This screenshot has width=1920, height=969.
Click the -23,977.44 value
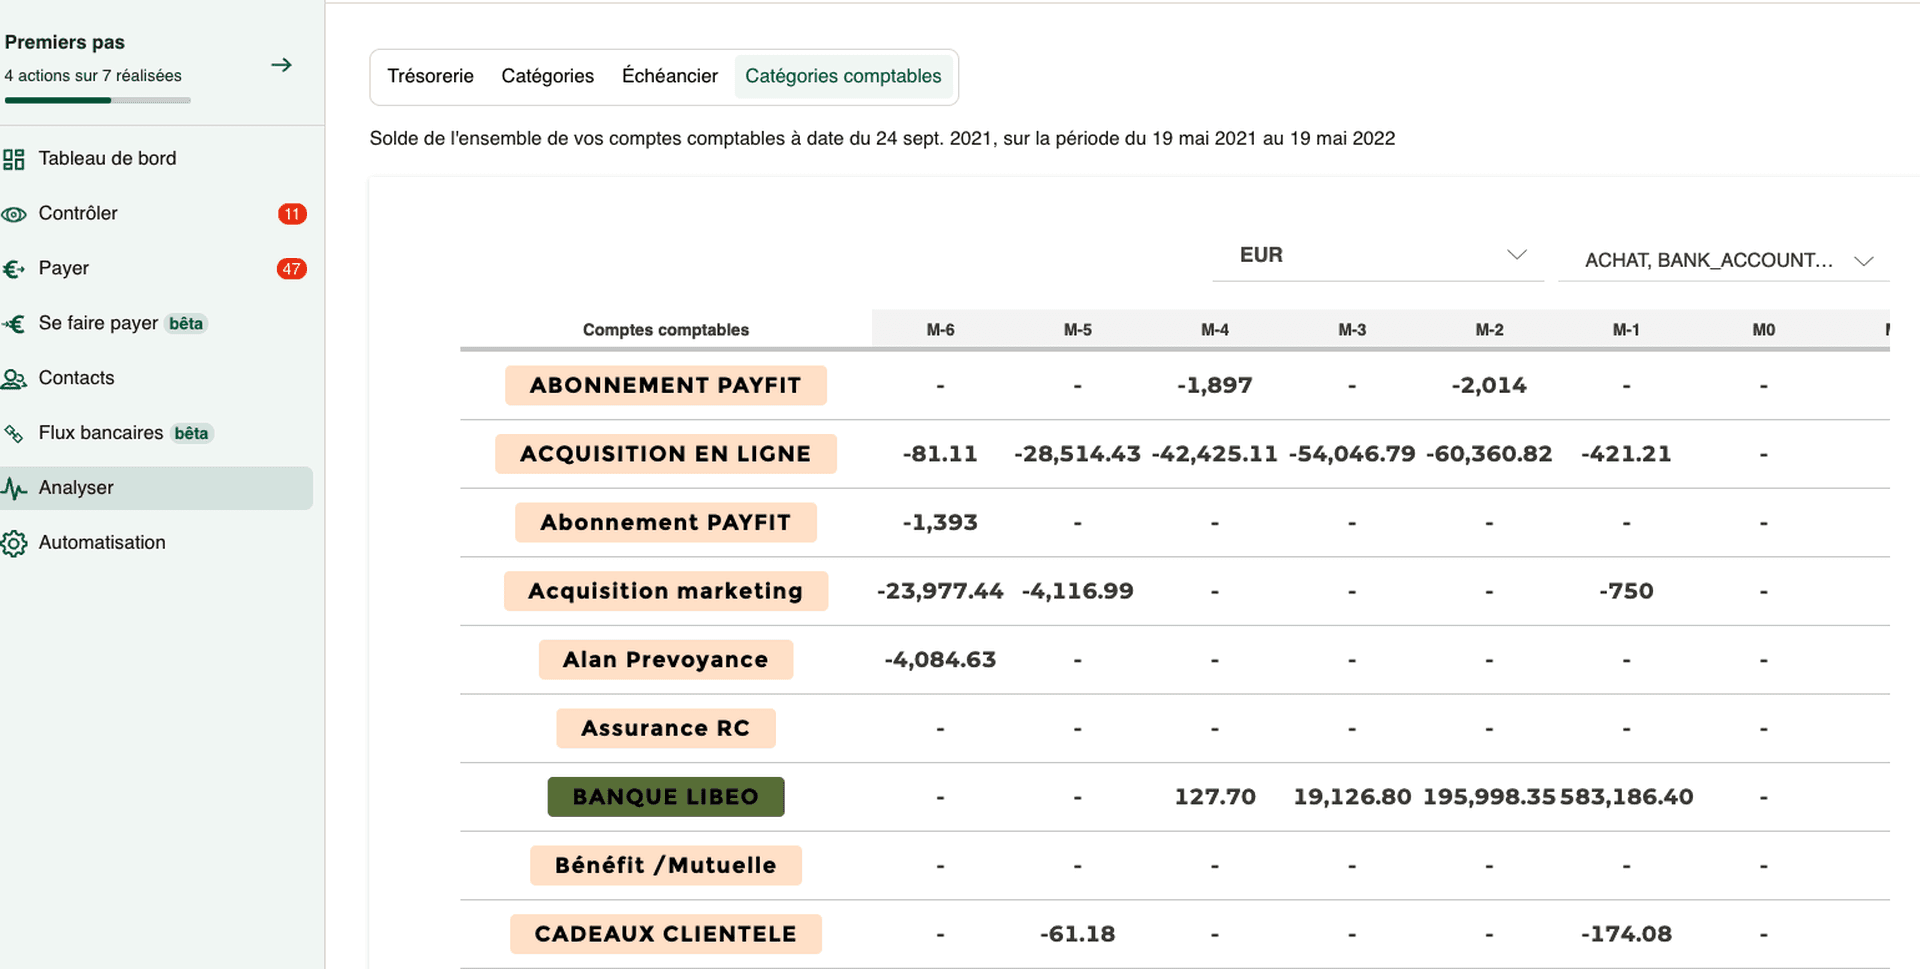[x=940, y=591]
